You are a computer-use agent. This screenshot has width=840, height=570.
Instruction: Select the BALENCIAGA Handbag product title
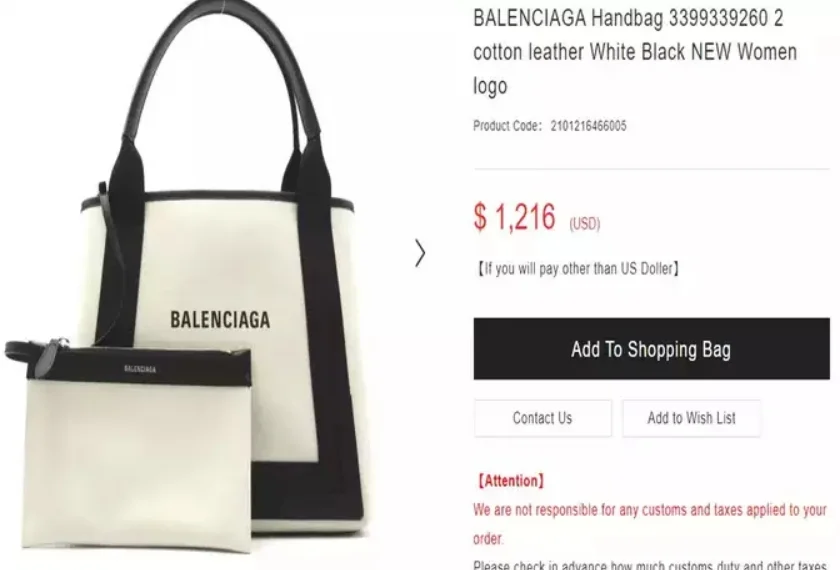click(x=635, y=52)
